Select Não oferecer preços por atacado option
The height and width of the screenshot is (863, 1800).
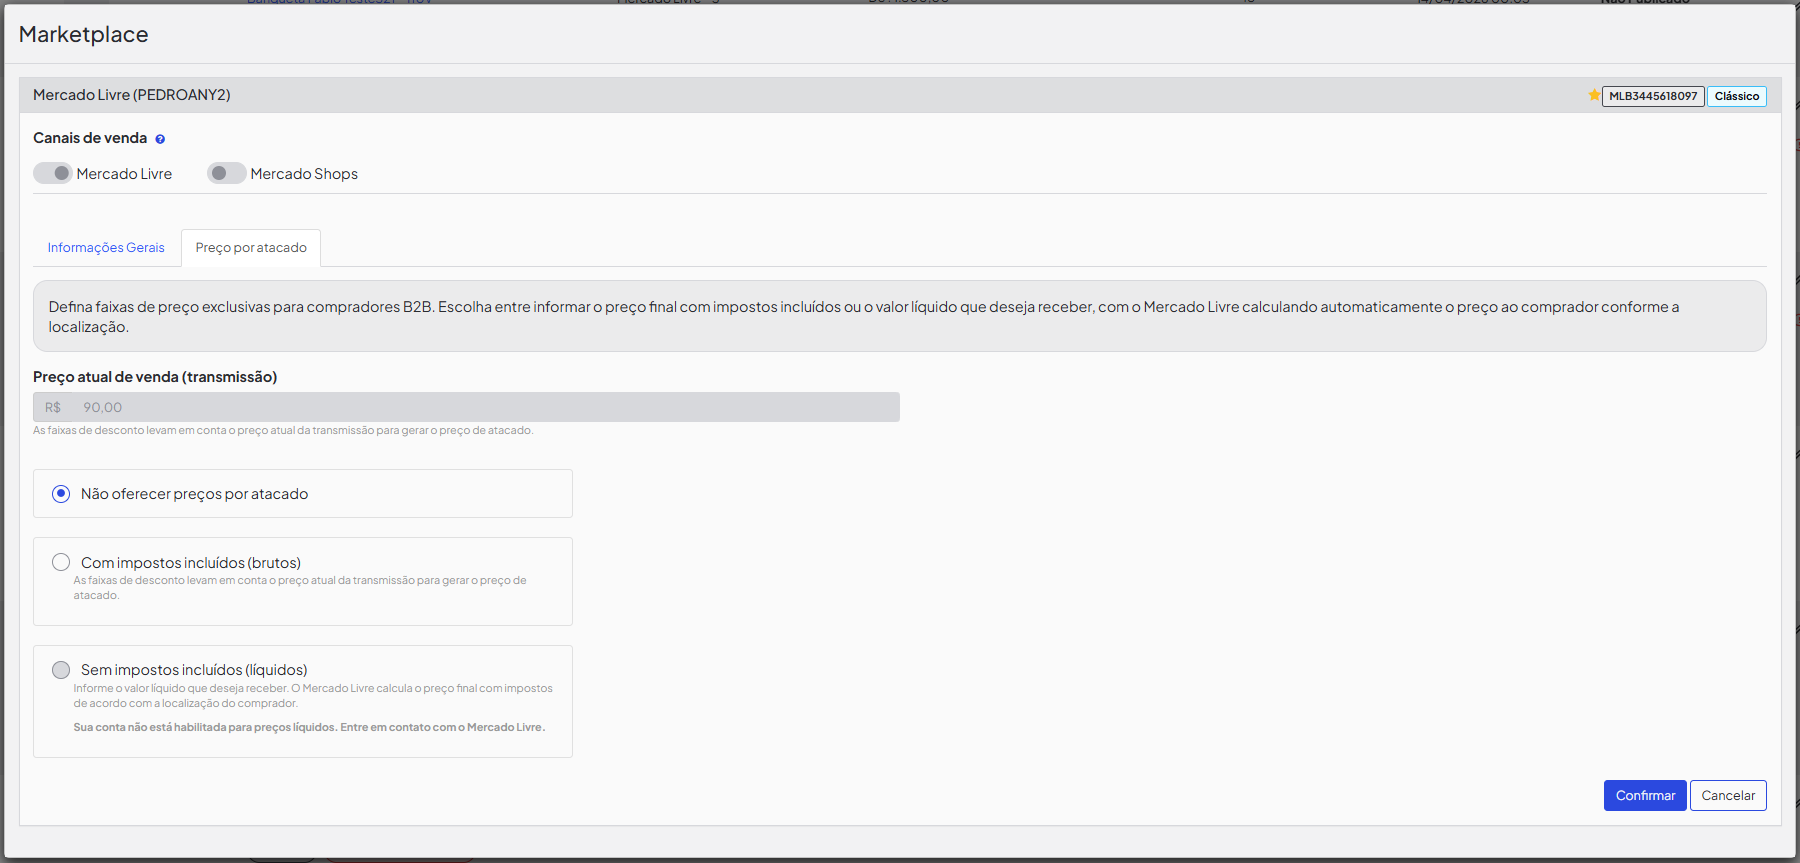[x=61, y=494]
